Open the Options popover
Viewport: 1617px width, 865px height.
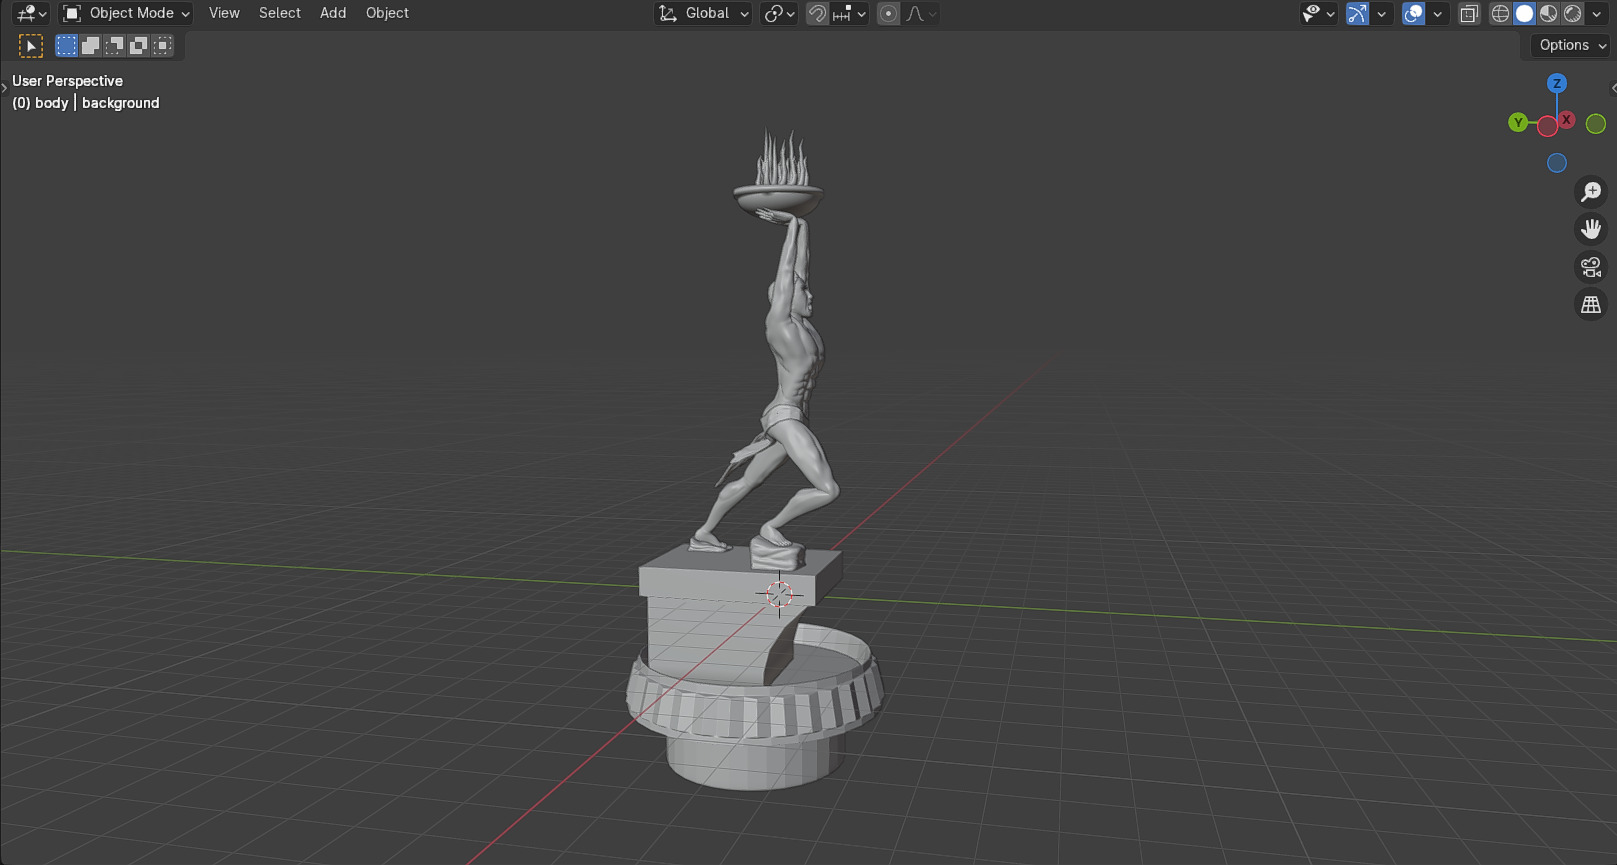pyautogui.click(x=1572, y=45)
